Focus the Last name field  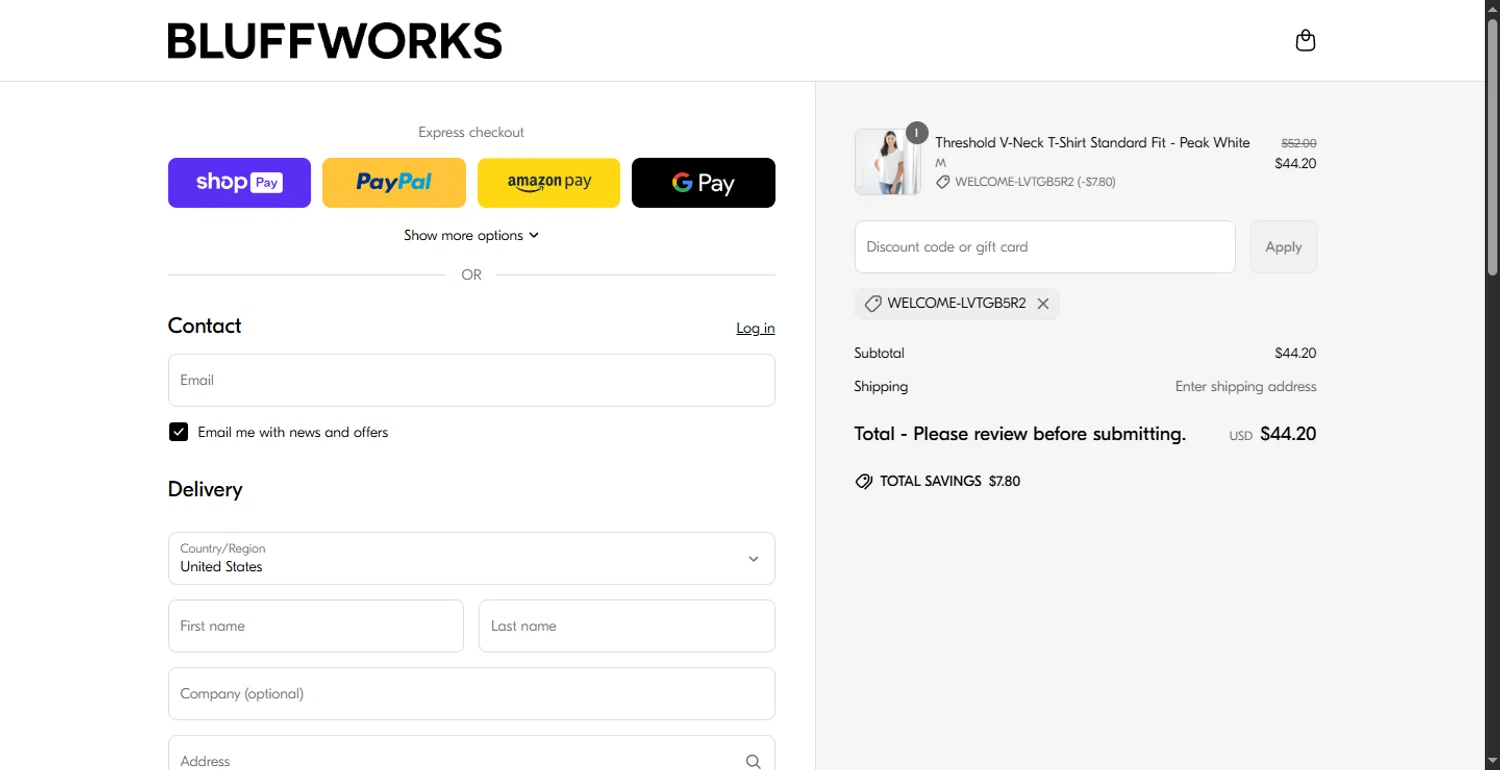pos(627,626)
